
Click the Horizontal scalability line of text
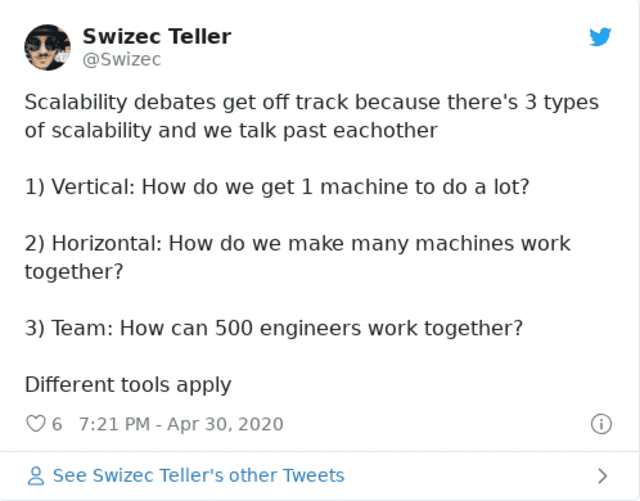[297, 257]
